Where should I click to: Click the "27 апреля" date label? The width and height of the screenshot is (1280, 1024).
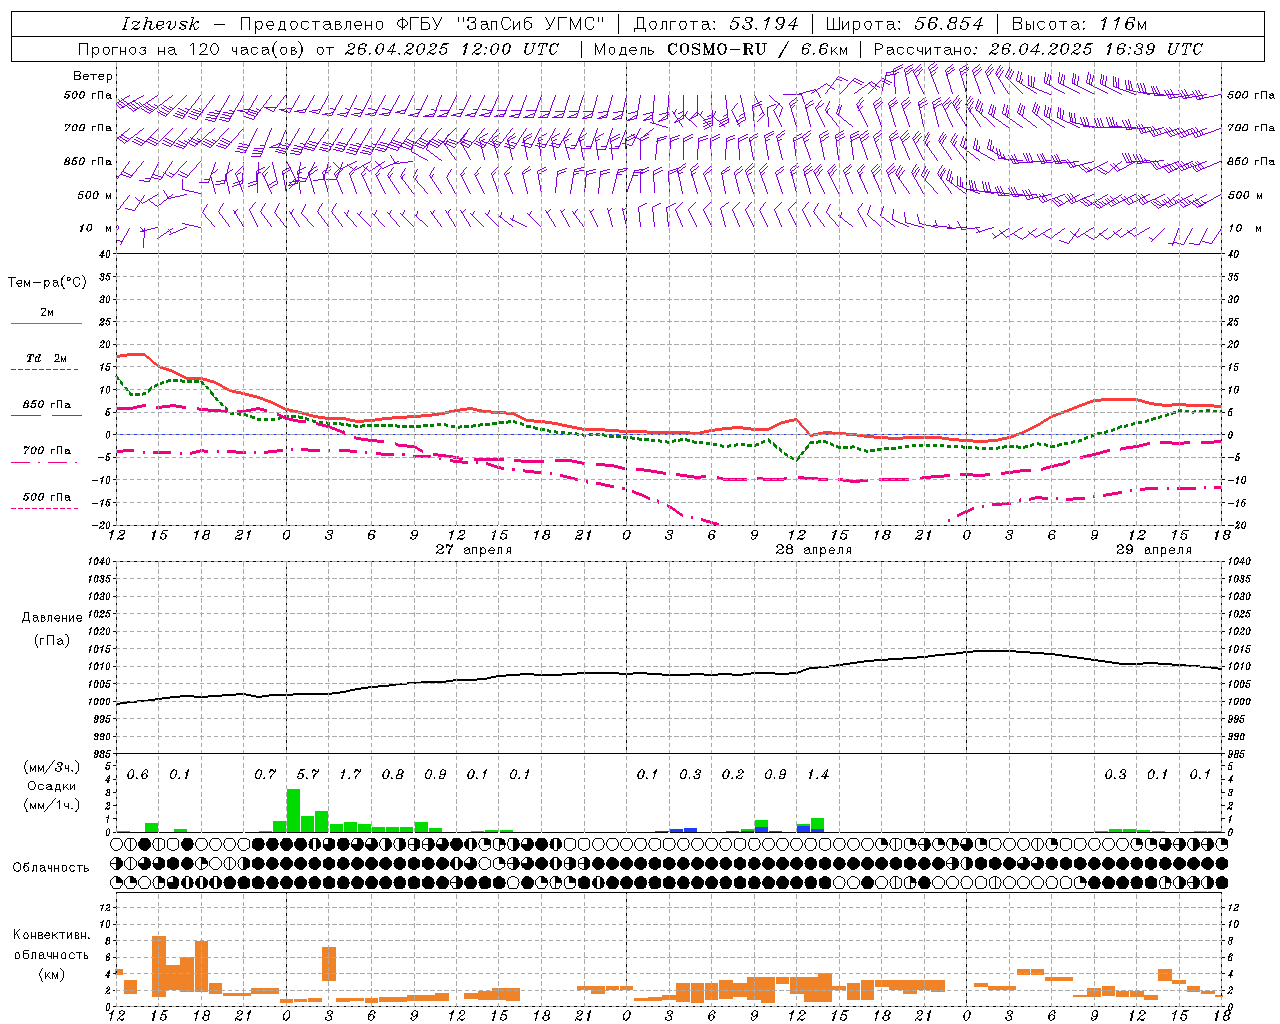(x=474, y=550)
